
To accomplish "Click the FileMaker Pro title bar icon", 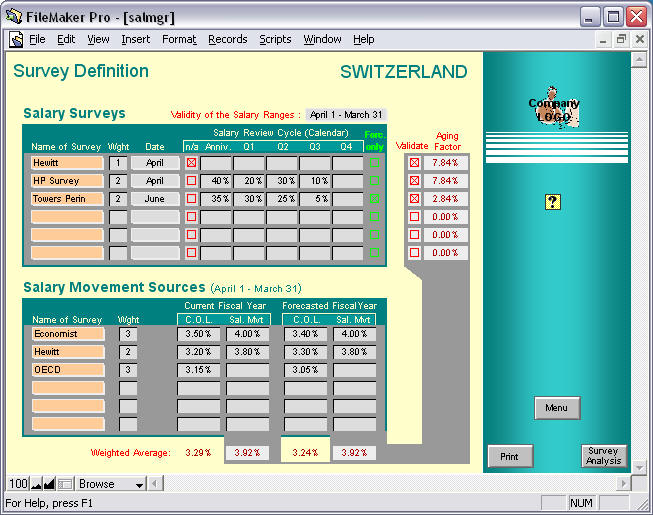I will pyautogui.click(x=14, y=15).
